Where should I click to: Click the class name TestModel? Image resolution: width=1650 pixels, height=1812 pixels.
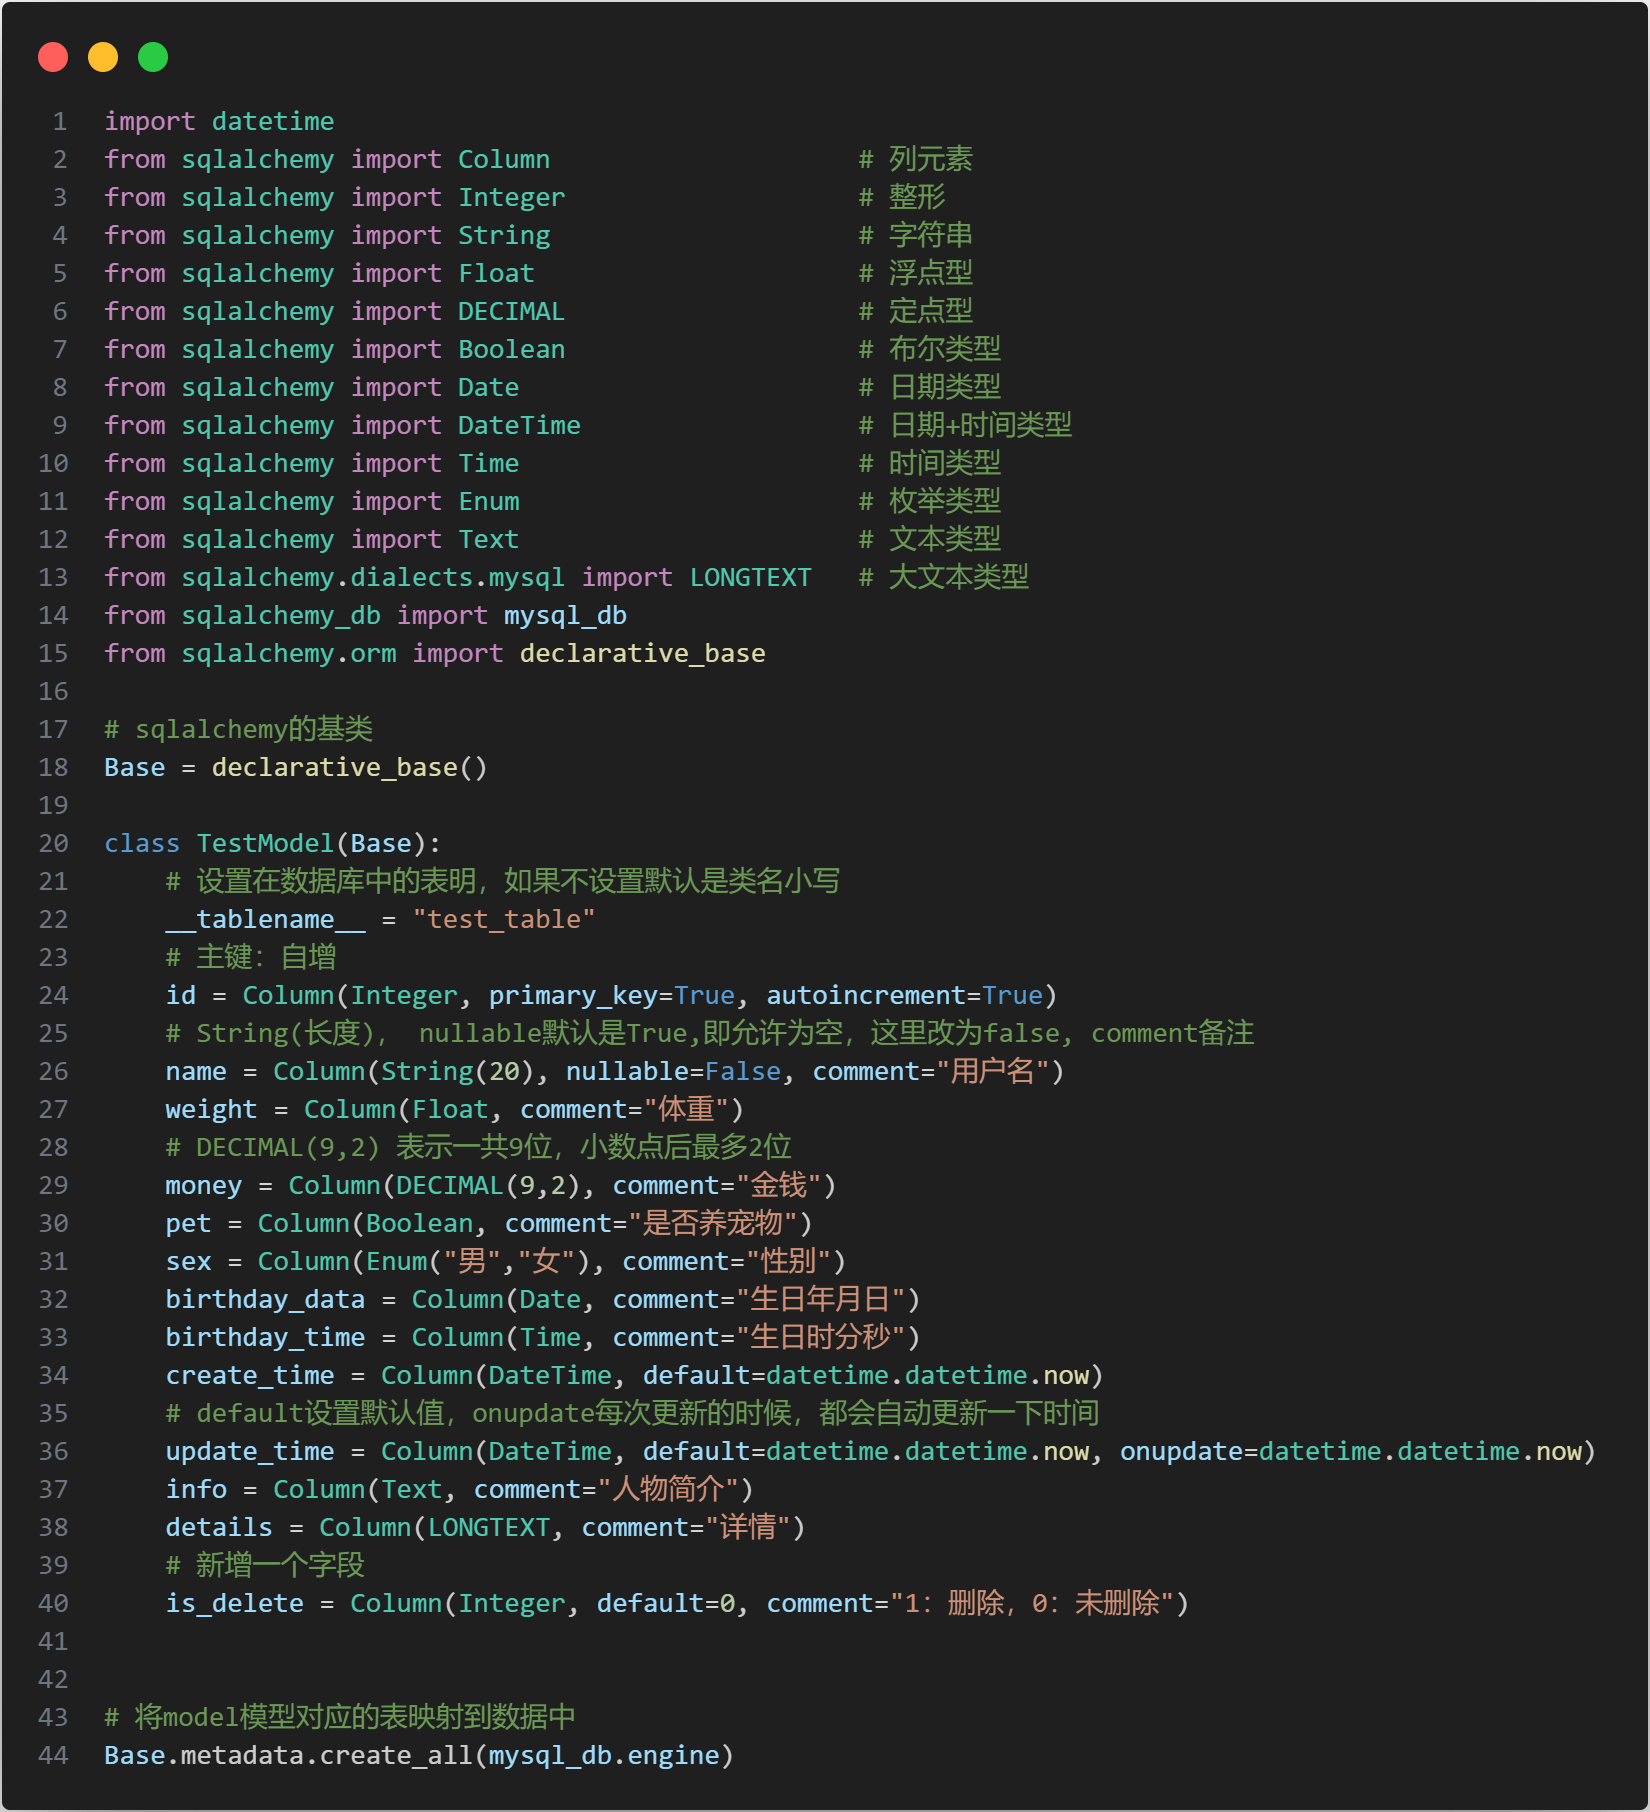click(x=265, y=843)
